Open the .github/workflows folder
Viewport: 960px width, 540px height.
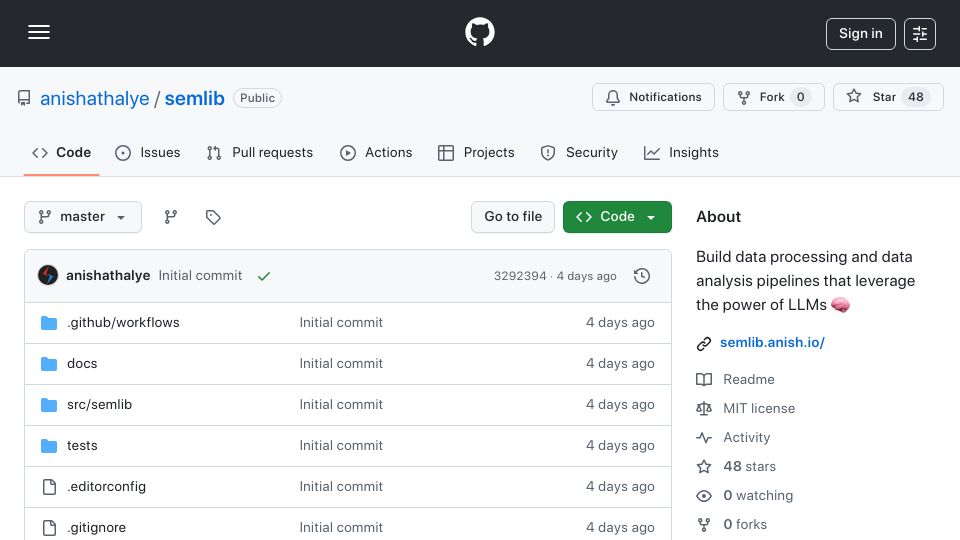point(123,323)
